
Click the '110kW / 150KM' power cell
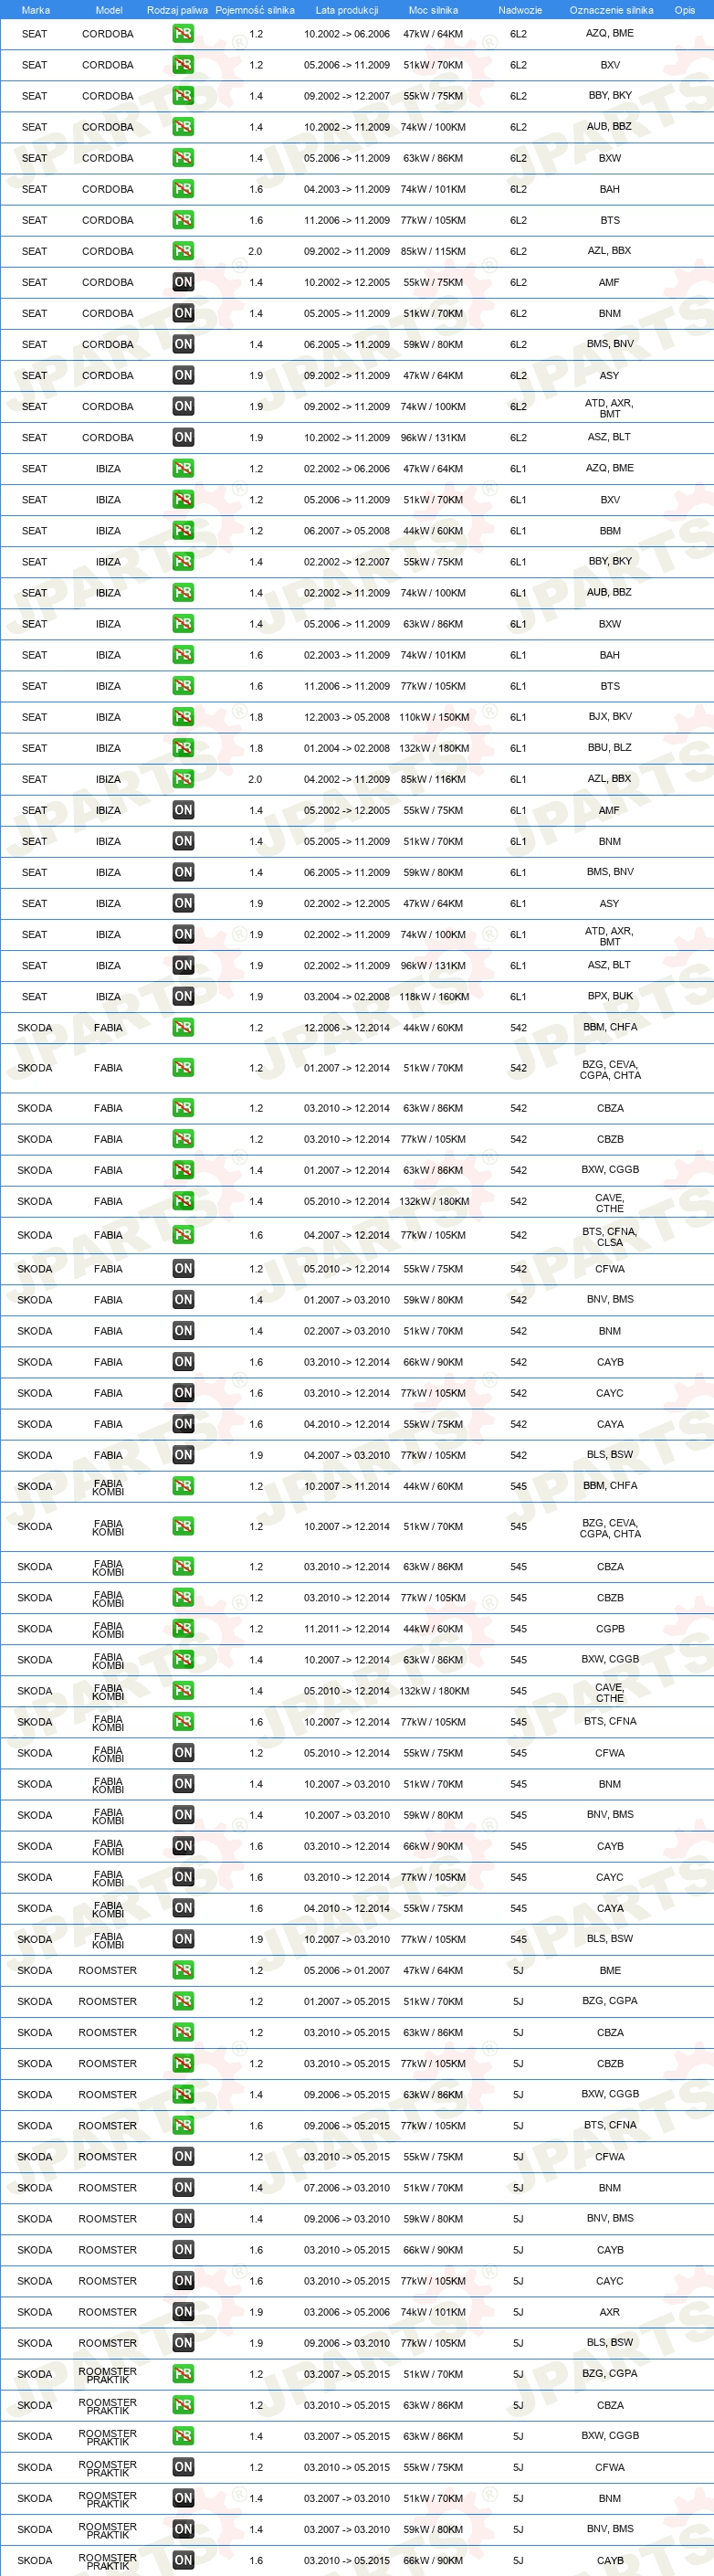pyautogui.click(x=434, y=717)
